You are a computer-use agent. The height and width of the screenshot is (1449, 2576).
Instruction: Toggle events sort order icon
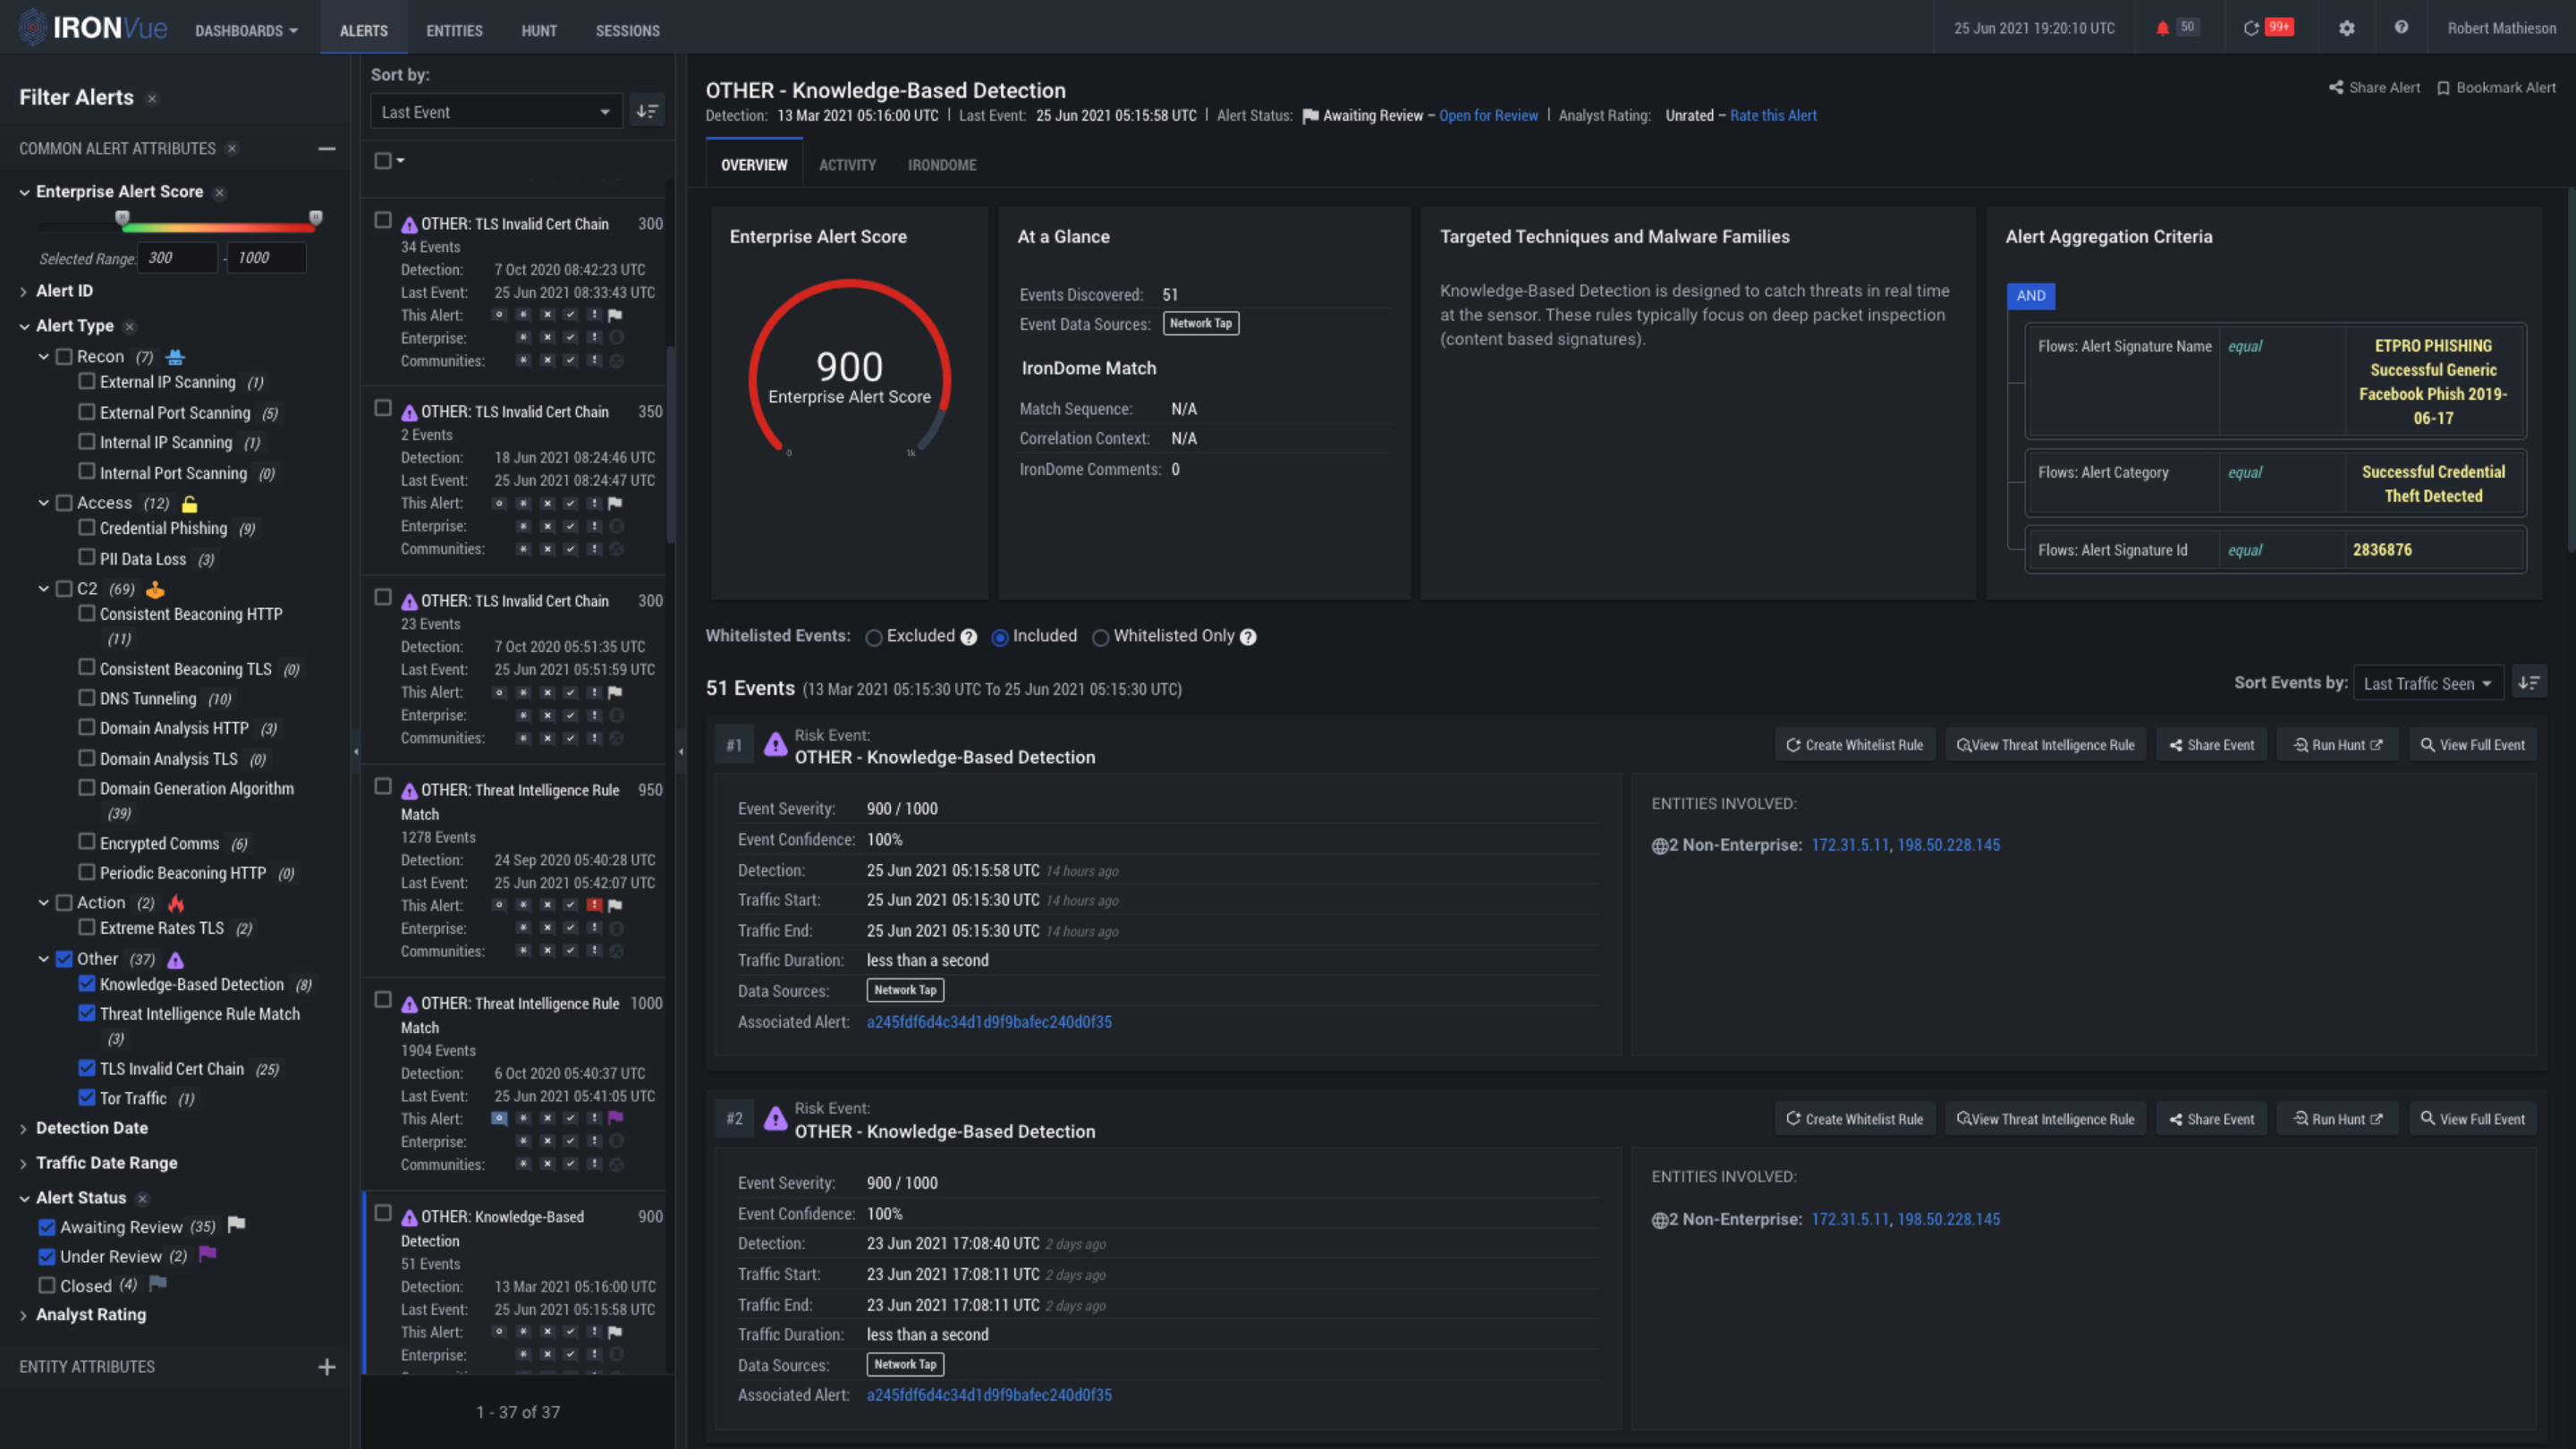2529,683
